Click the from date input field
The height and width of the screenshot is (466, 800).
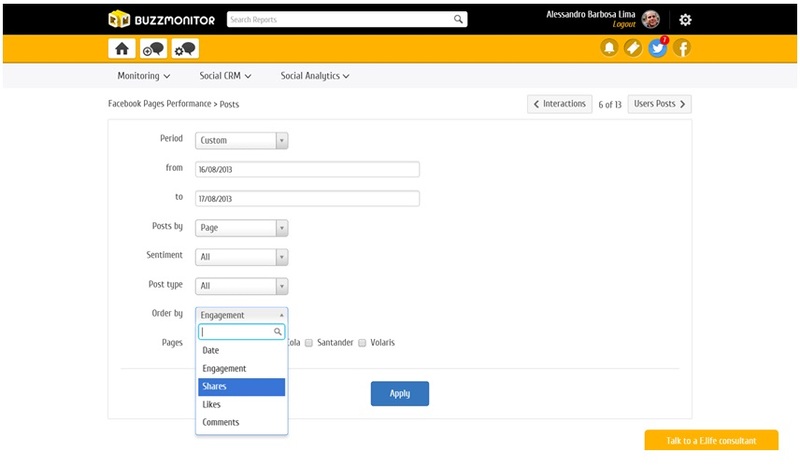tap(307, 170)
